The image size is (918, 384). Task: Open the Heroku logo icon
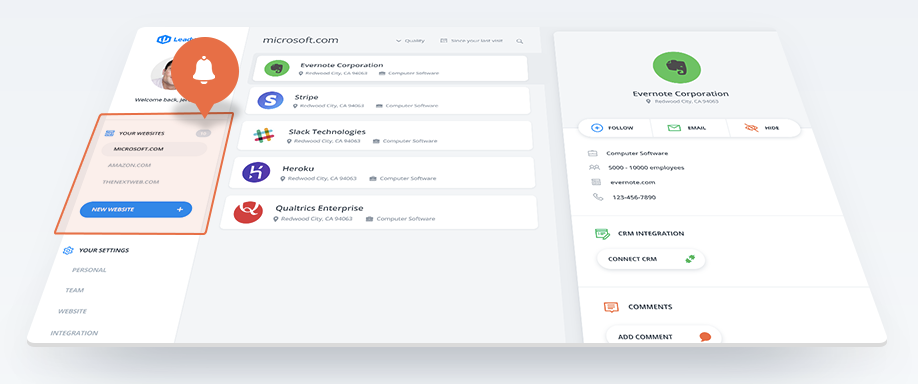click(256, 172)
